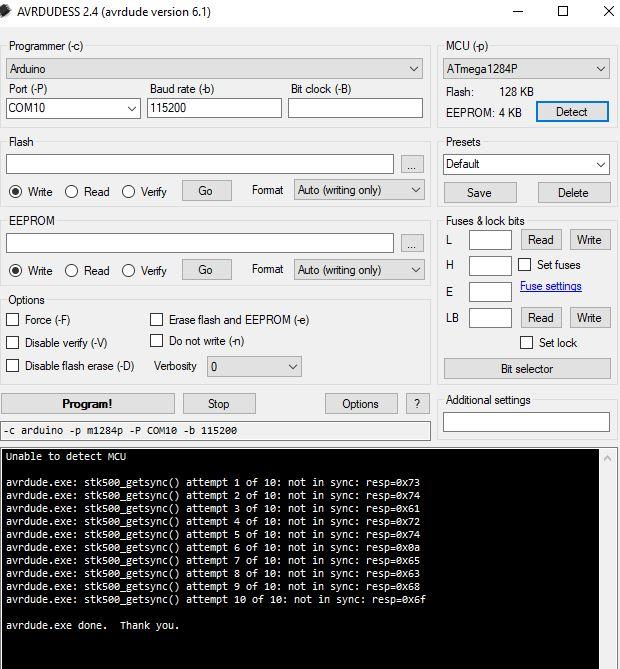Click the L fuse input field
Image resolution: width=620 pixels, height=669 pixels.
[490, 240]
